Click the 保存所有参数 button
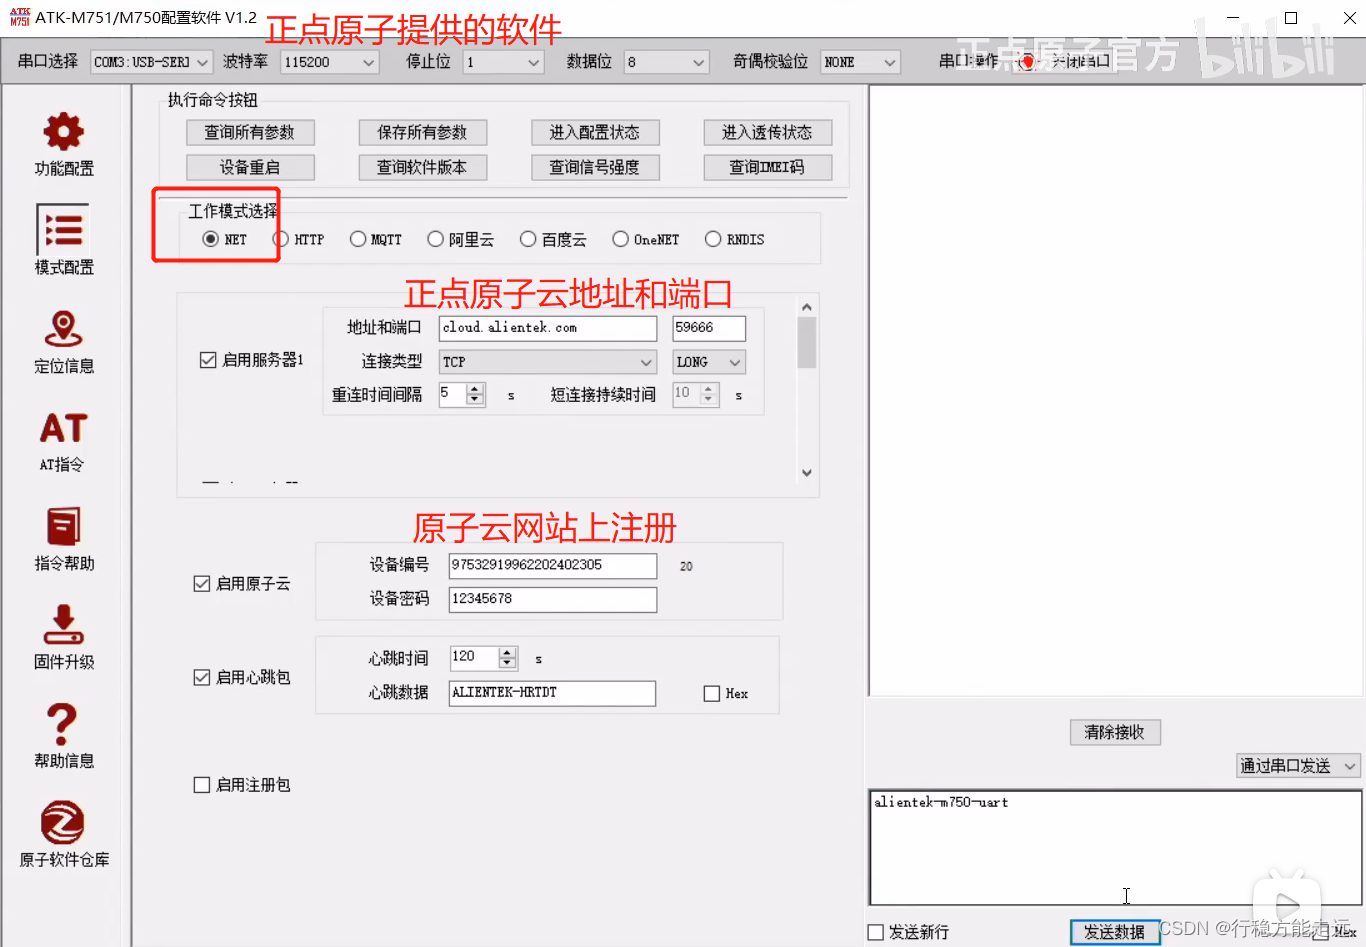1366x947 pixels. coord(423,132)
